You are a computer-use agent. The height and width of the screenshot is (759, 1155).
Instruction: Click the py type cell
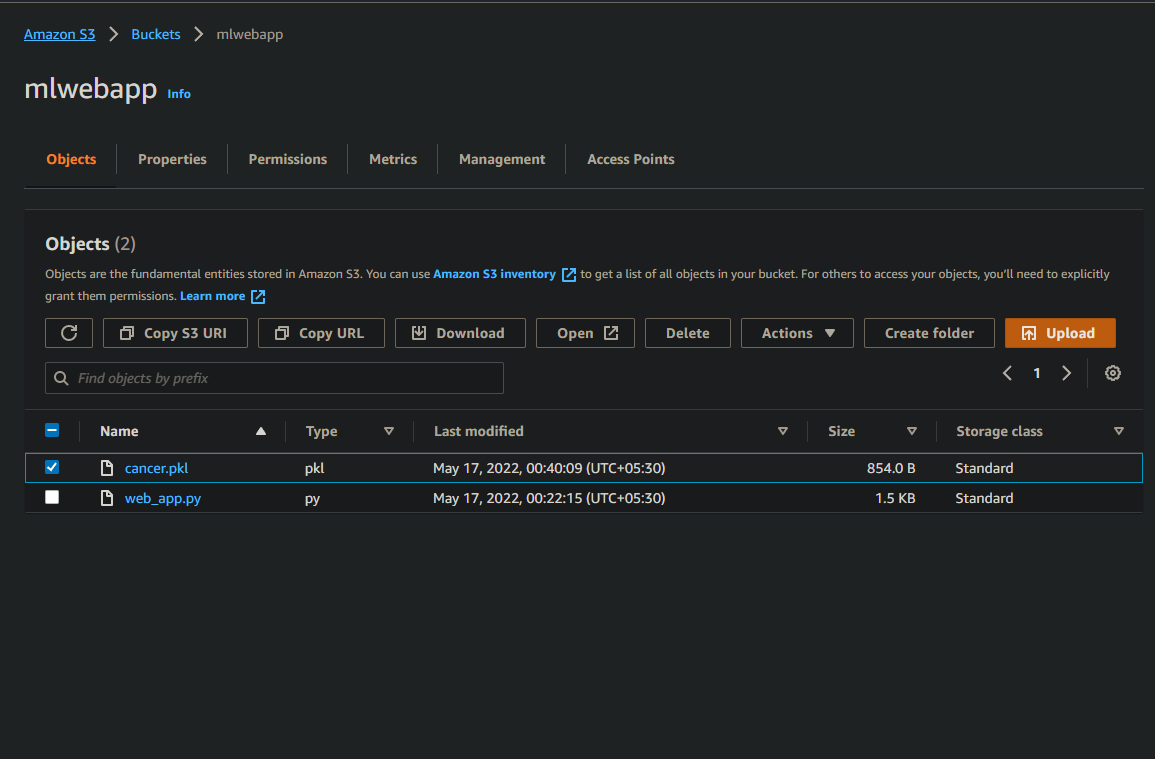312,499
